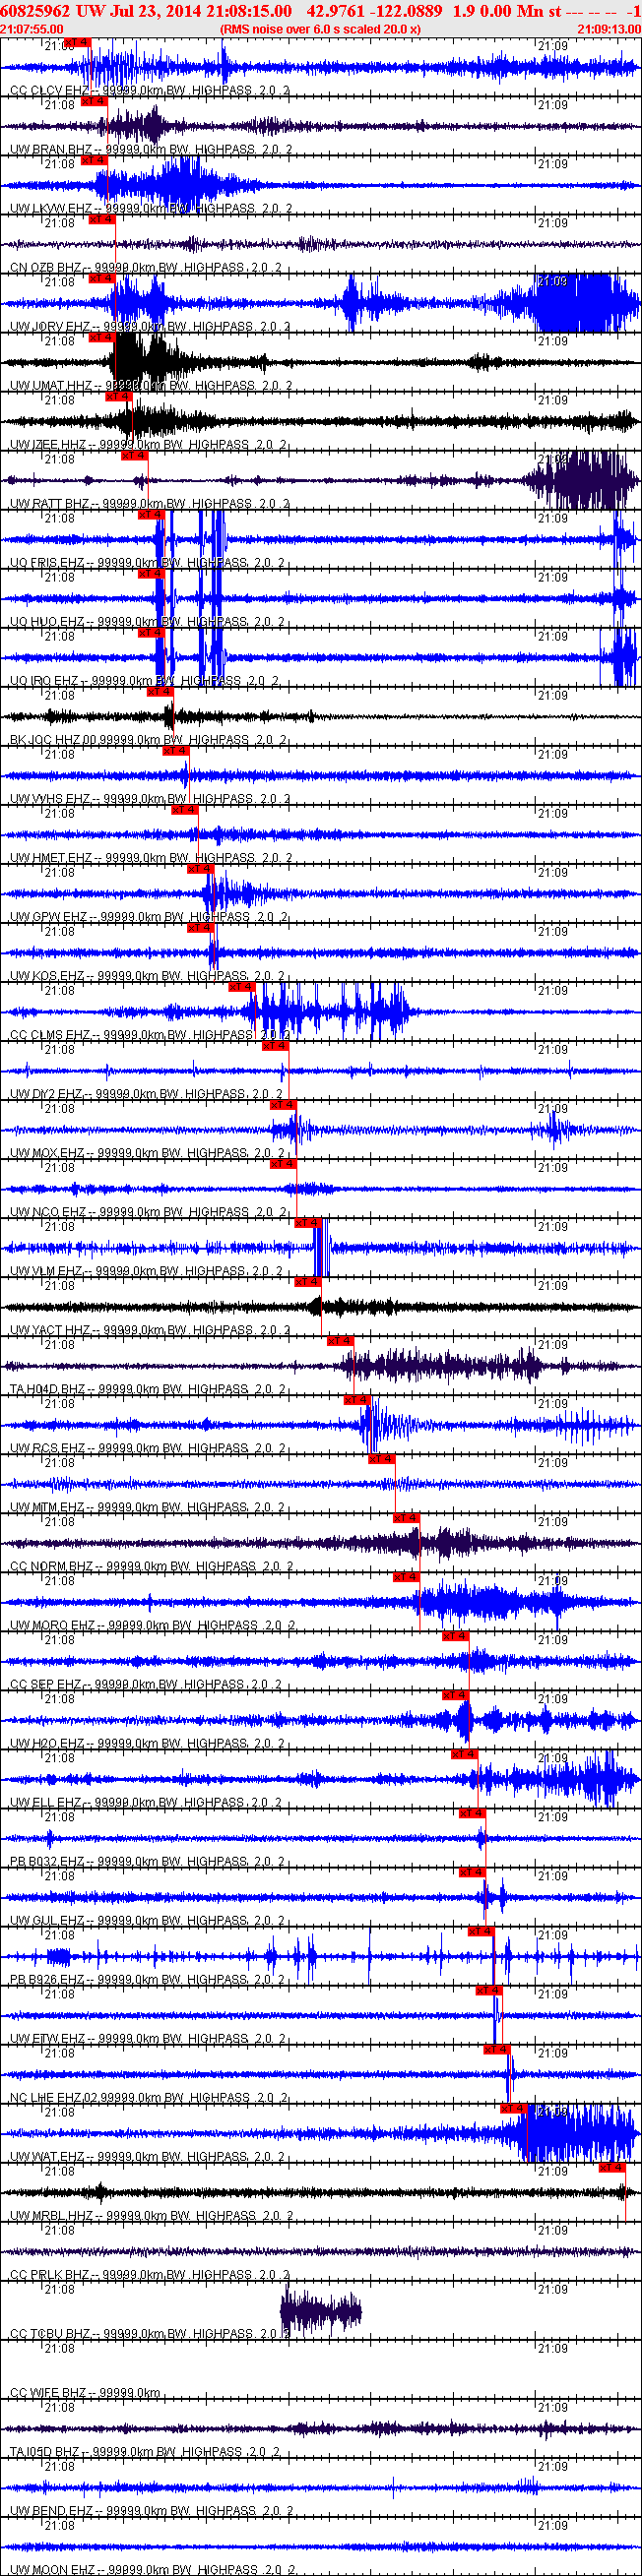Click the RMS noise scaling note in header
The height and width of the screenshot is (2576, 642).
(320, 29)
